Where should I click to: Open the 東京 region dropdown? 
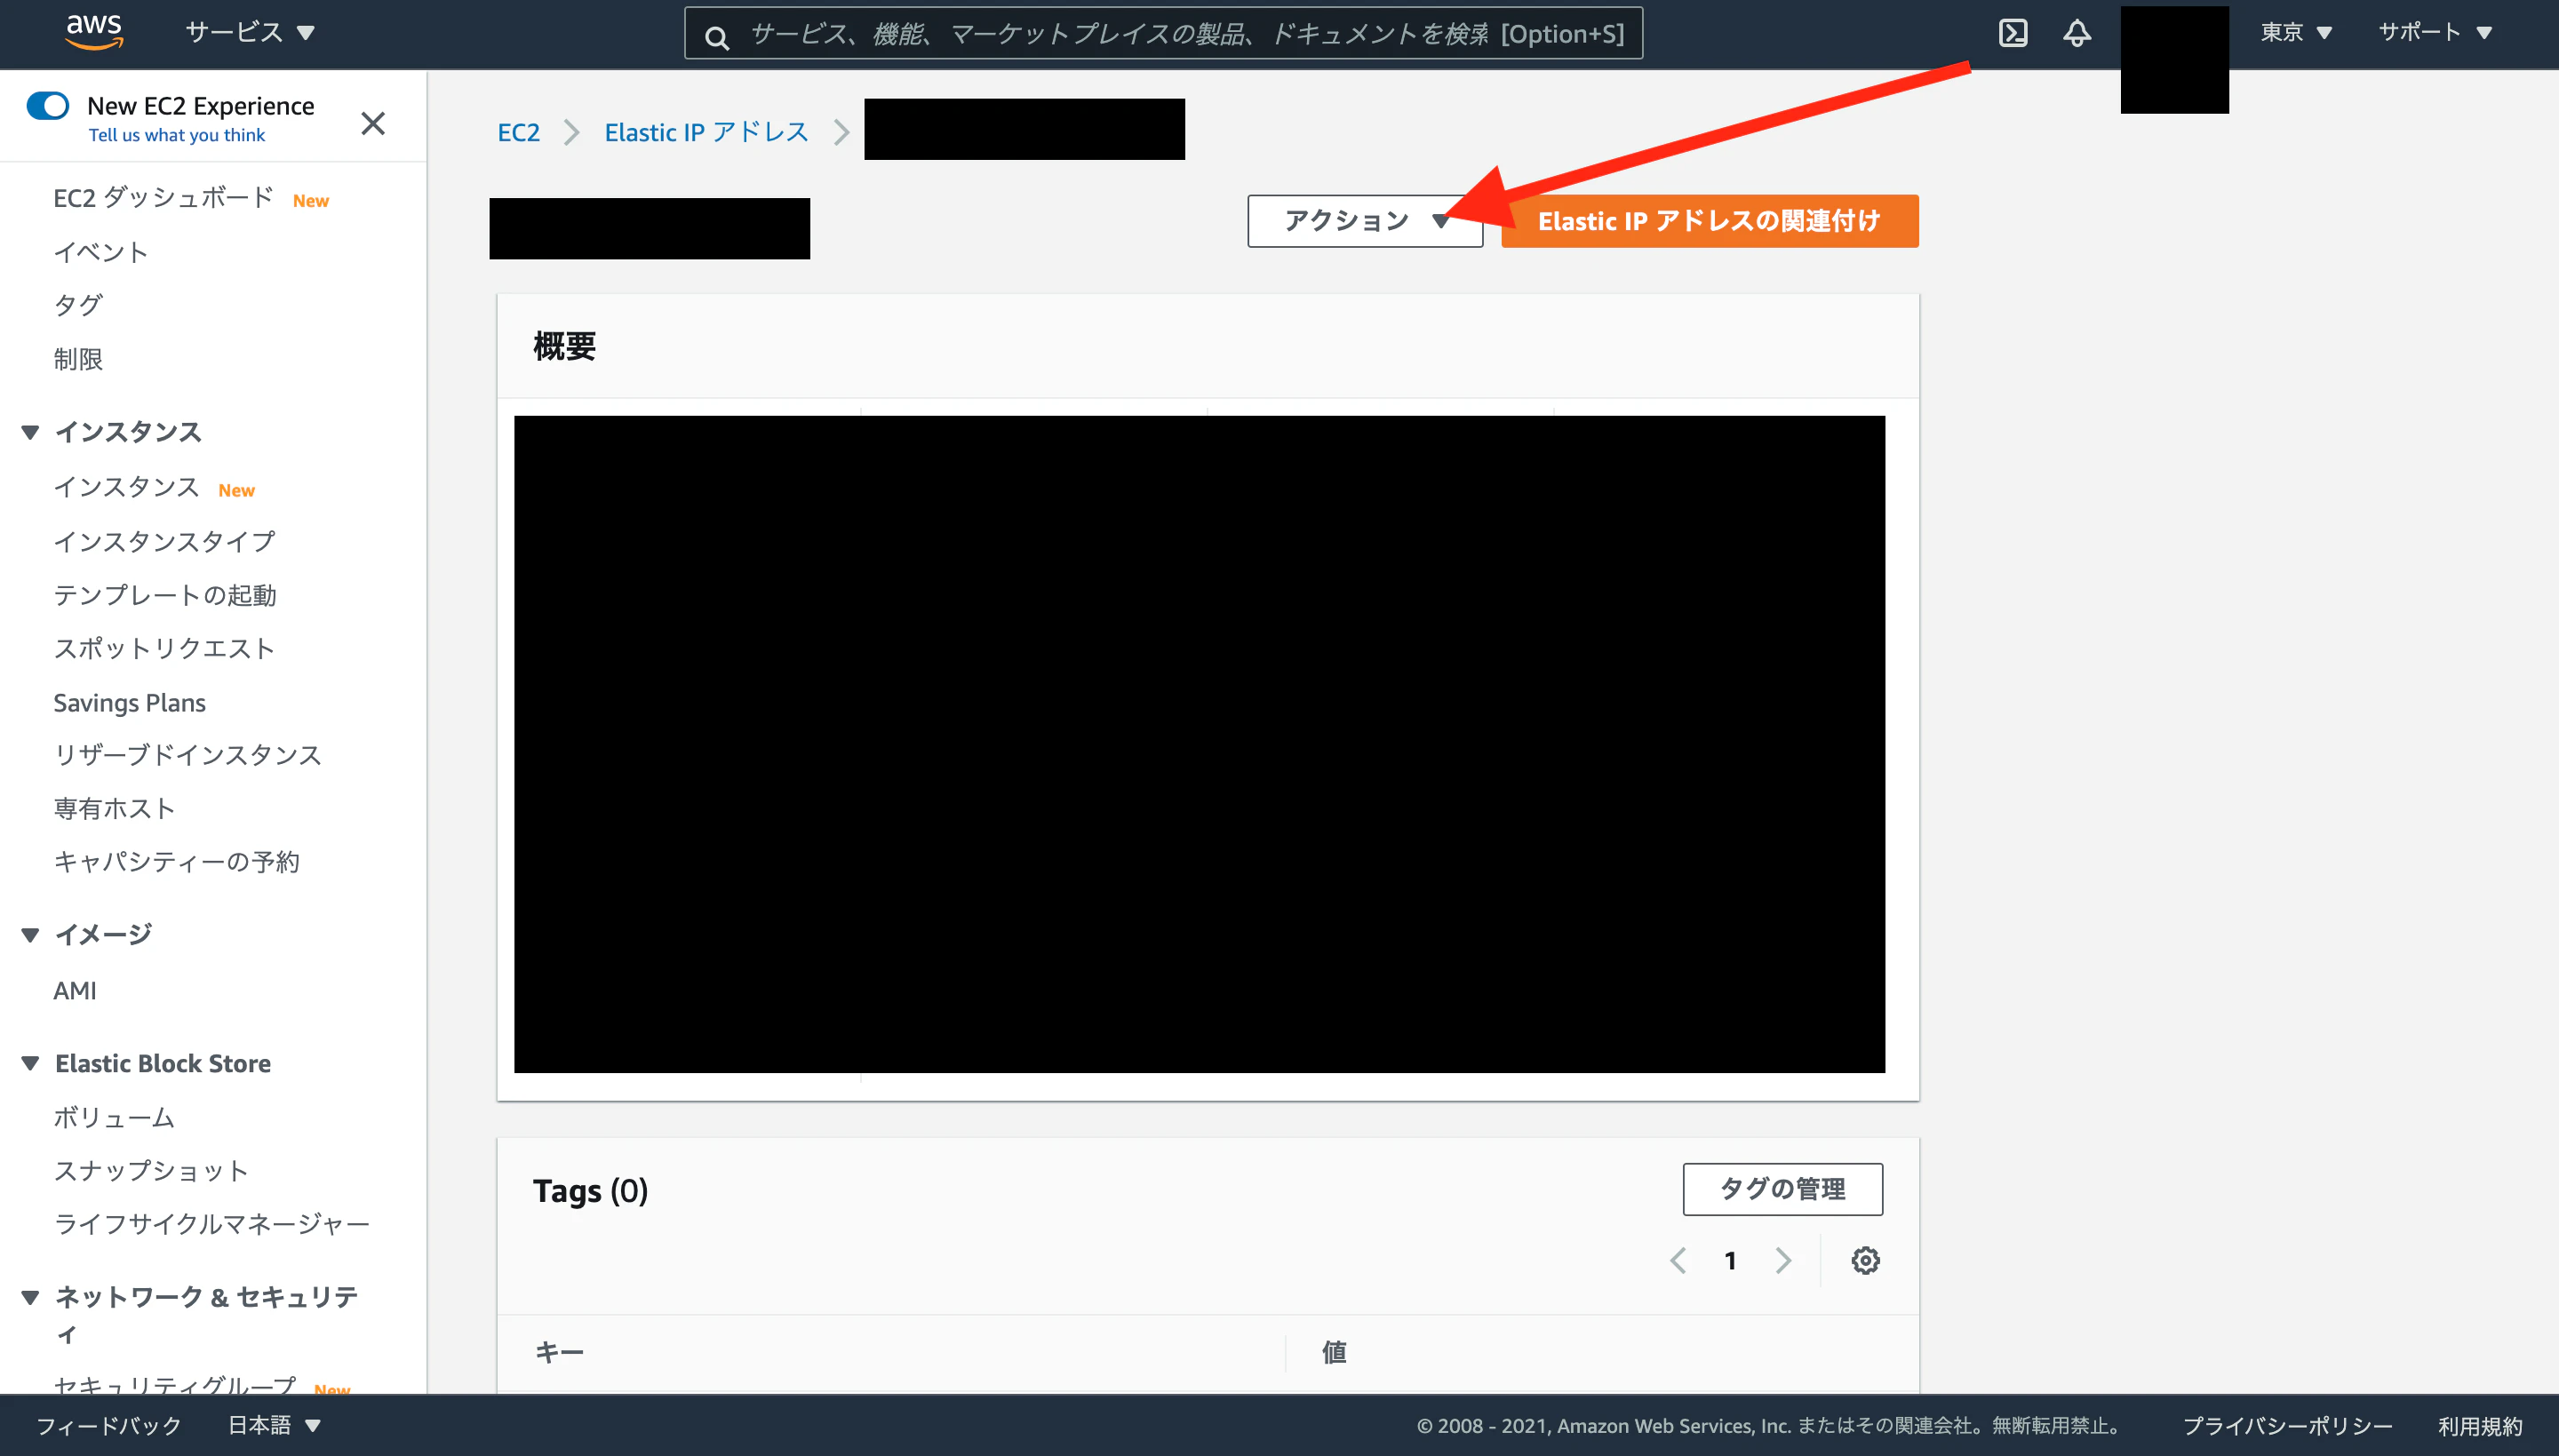[2296, 32]
